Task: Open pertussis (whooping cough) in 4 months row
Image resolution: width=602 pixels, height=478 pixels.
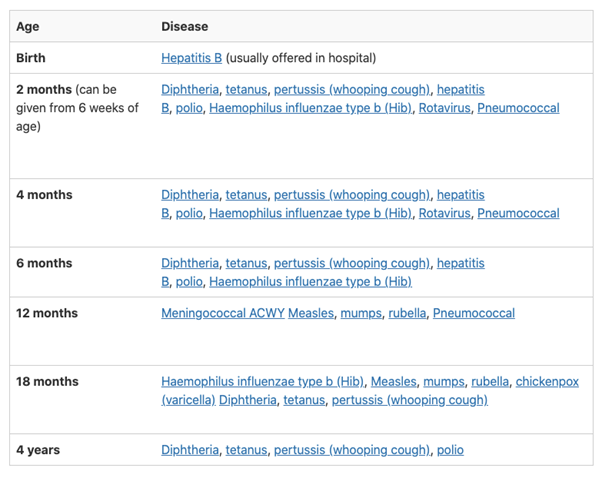Action: click(x=352, y=195)
